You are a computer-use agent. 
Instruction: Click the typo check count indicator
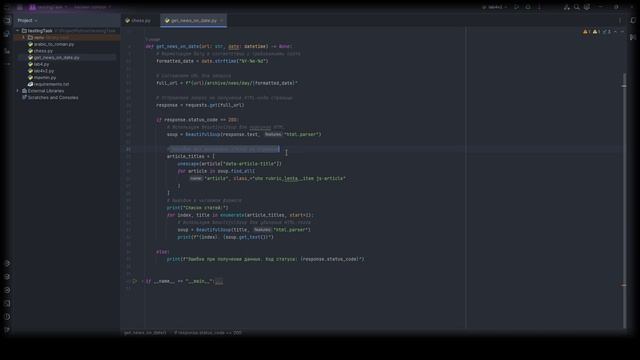coord(607,31)
